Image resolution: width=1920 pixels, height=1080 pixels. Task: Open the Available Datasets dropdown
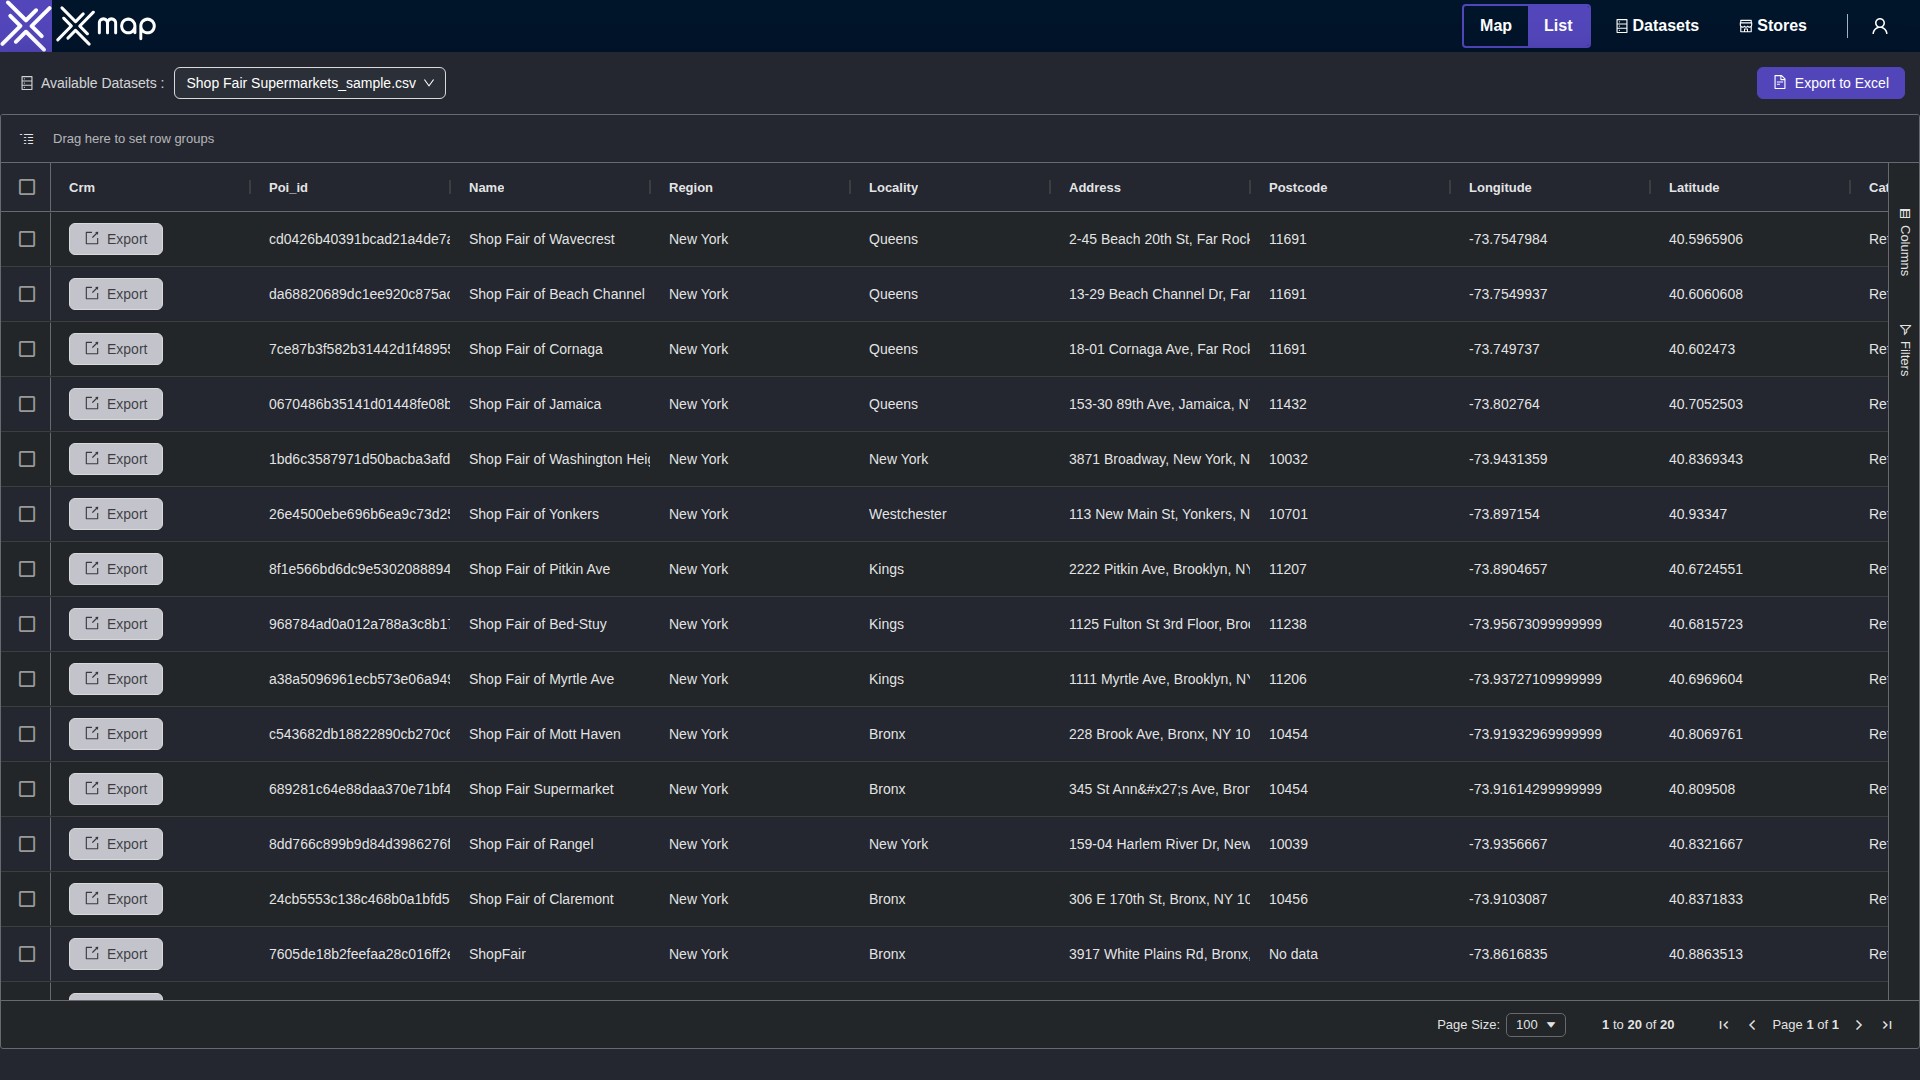(x=309, y=83)
